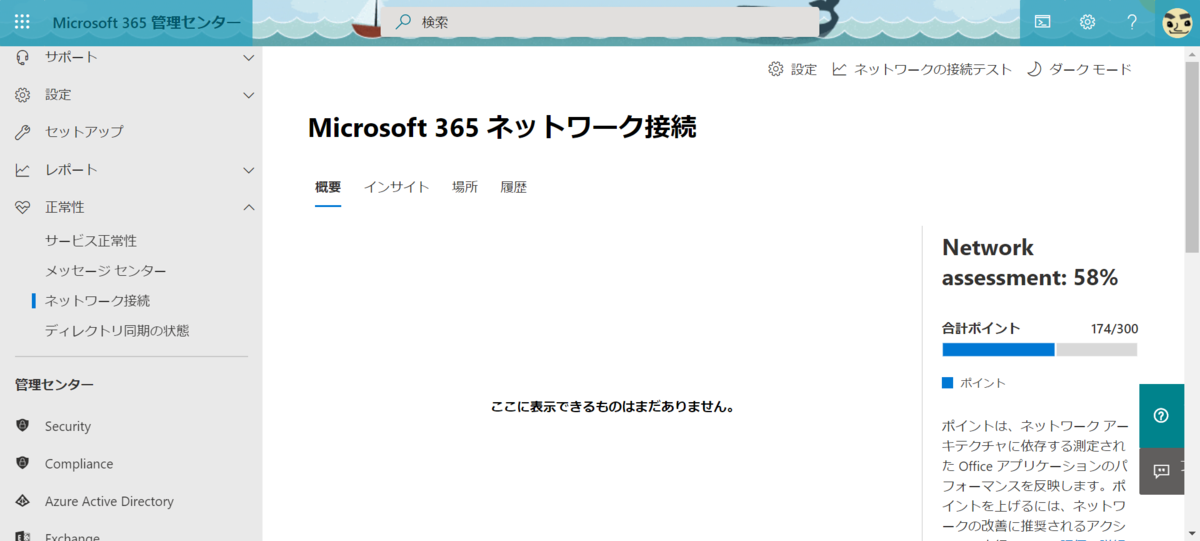The height and width of the screenshot is (541, 1200).
Task: Open the Azure Active Directory link
Action: click(109, 501)
